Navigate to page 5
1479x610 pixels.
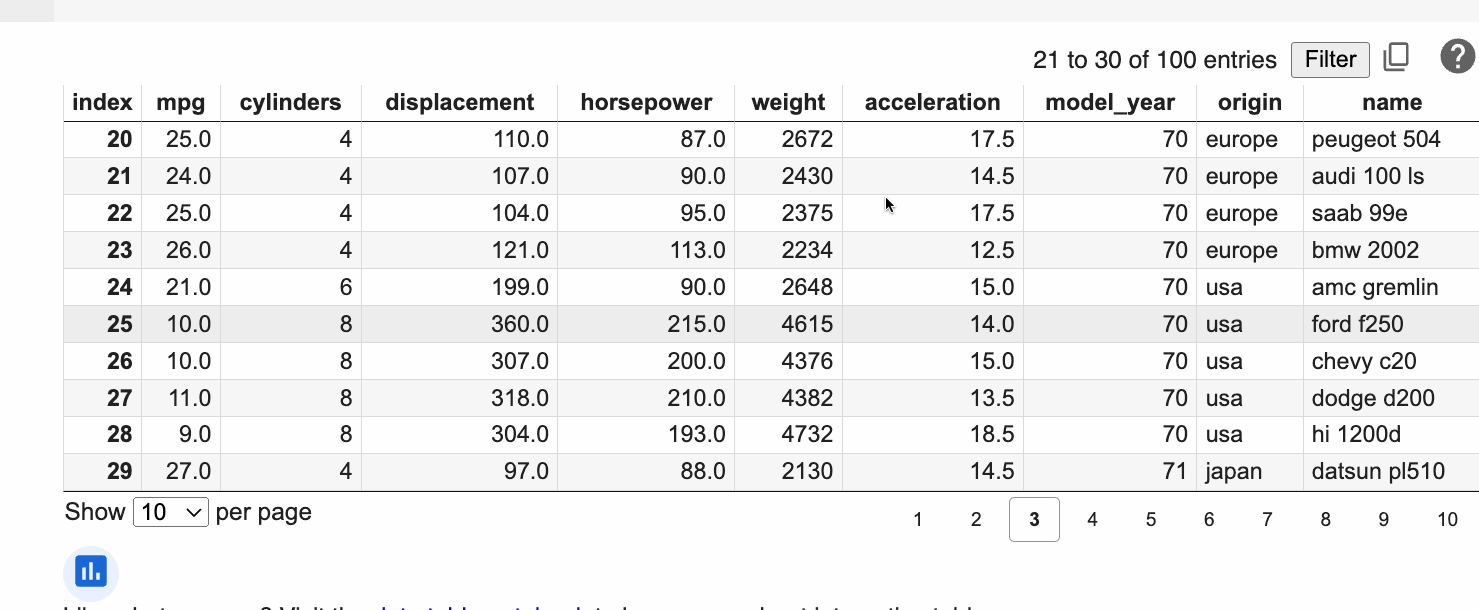point(1151,519)
